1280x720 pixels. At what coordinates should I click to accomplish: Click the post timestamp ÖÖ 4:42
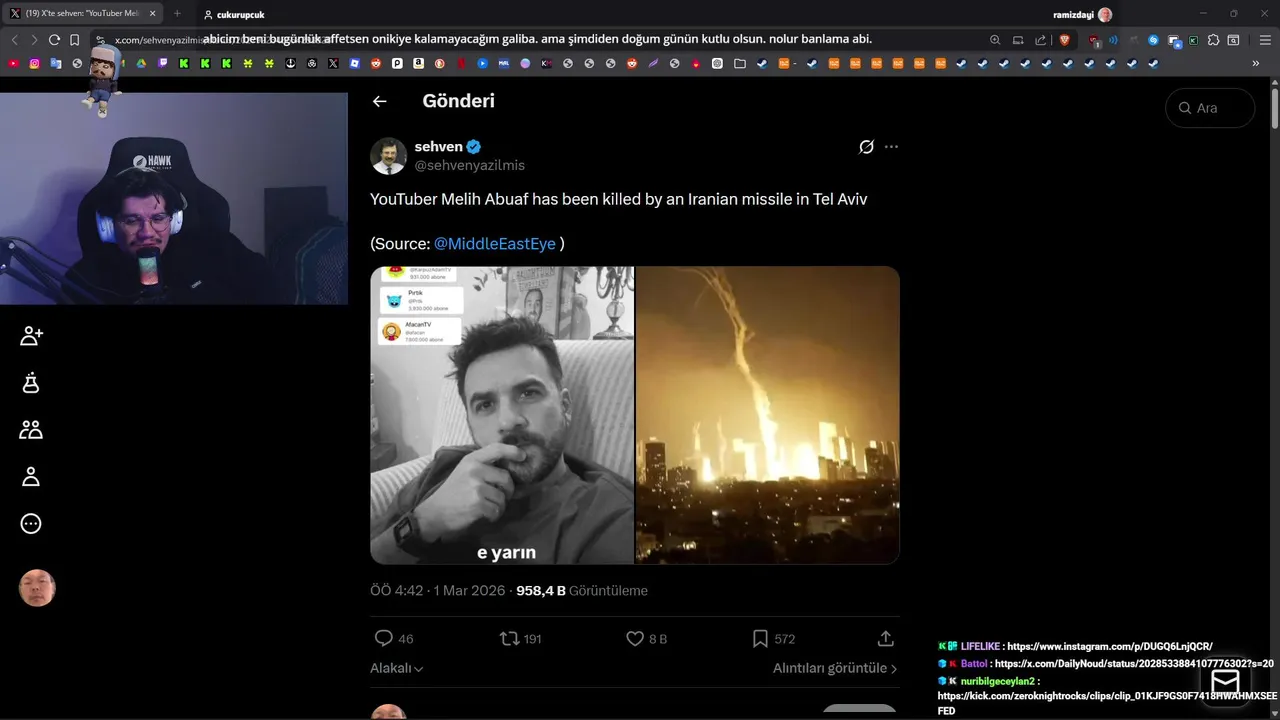tap(396, 591)
